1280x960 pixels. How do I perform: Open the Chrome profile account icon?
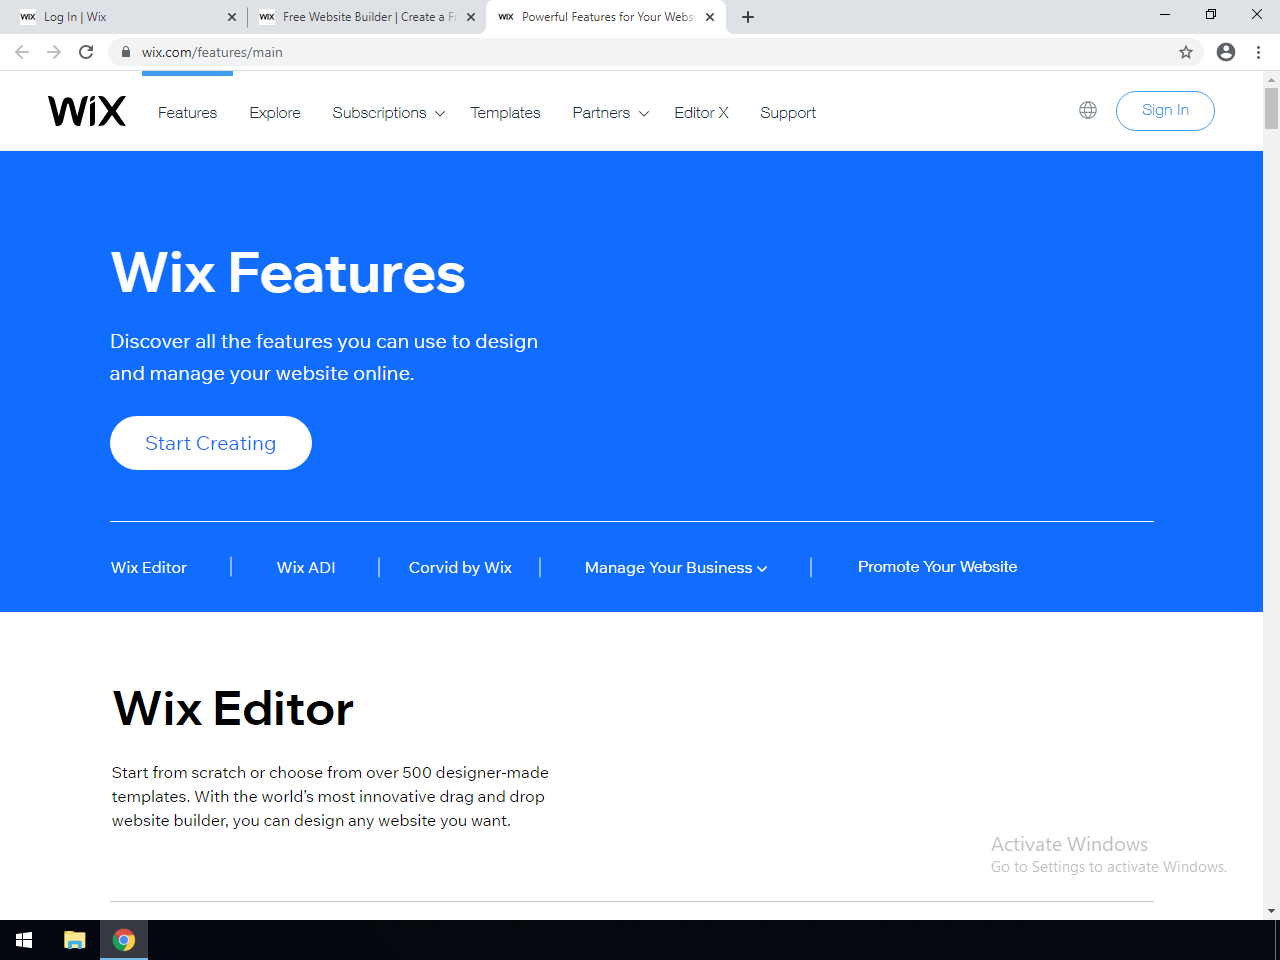pyautogui.click(x=1226, y=52)
